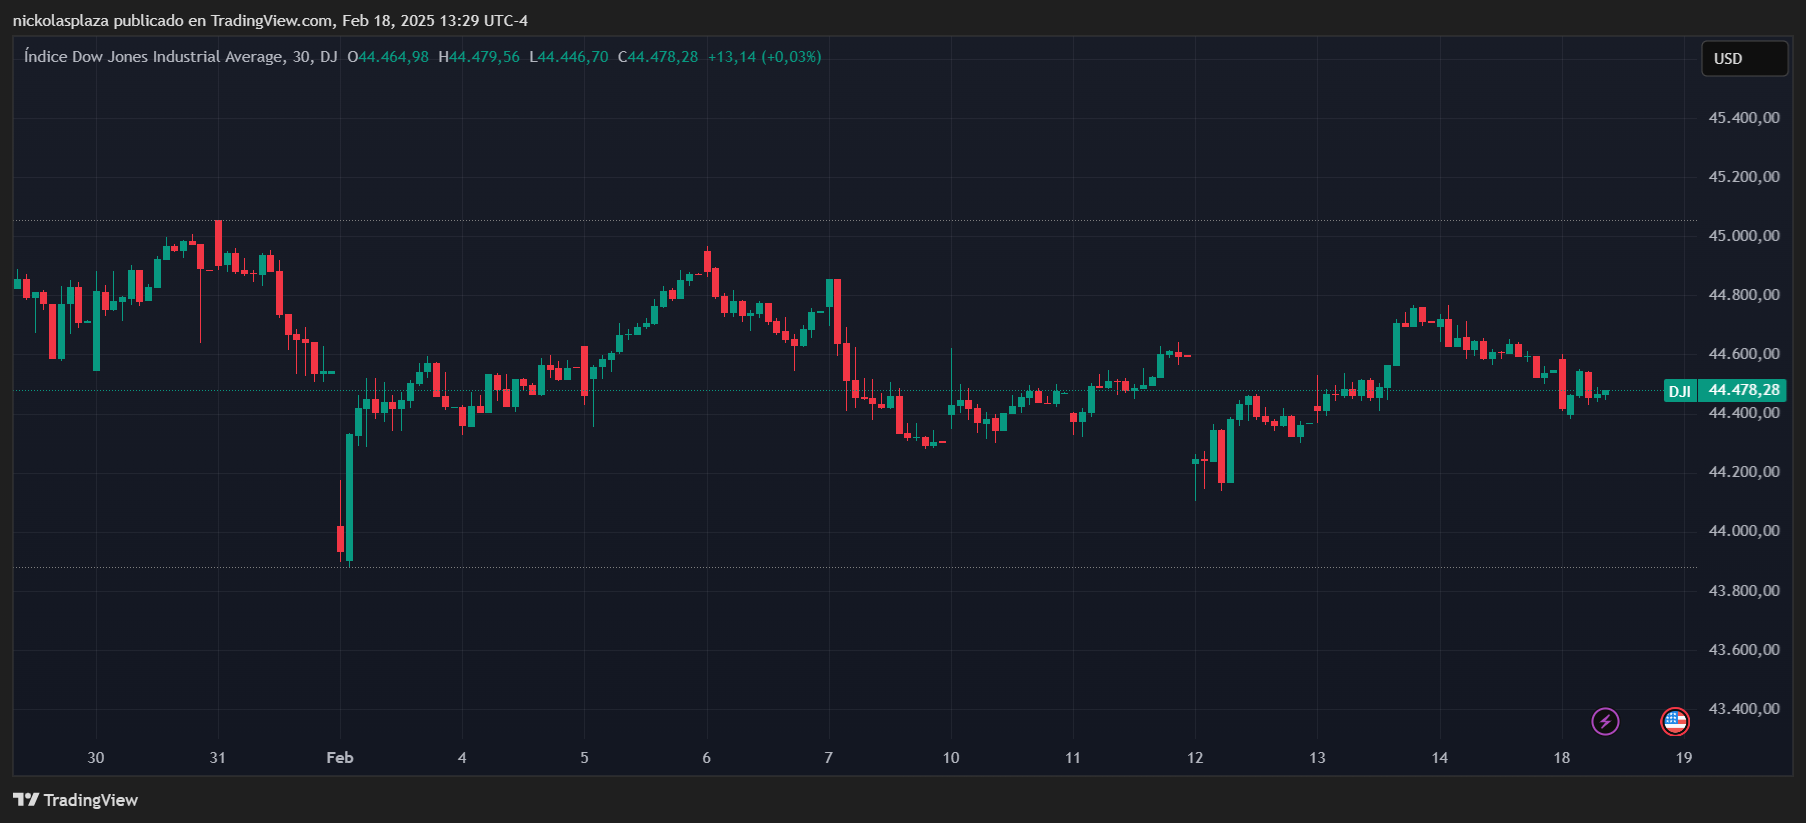The image size is (1806, 823).
Task: Click the date label 4 on time axis
Action: pyautogui.click(x=462, y=758)
